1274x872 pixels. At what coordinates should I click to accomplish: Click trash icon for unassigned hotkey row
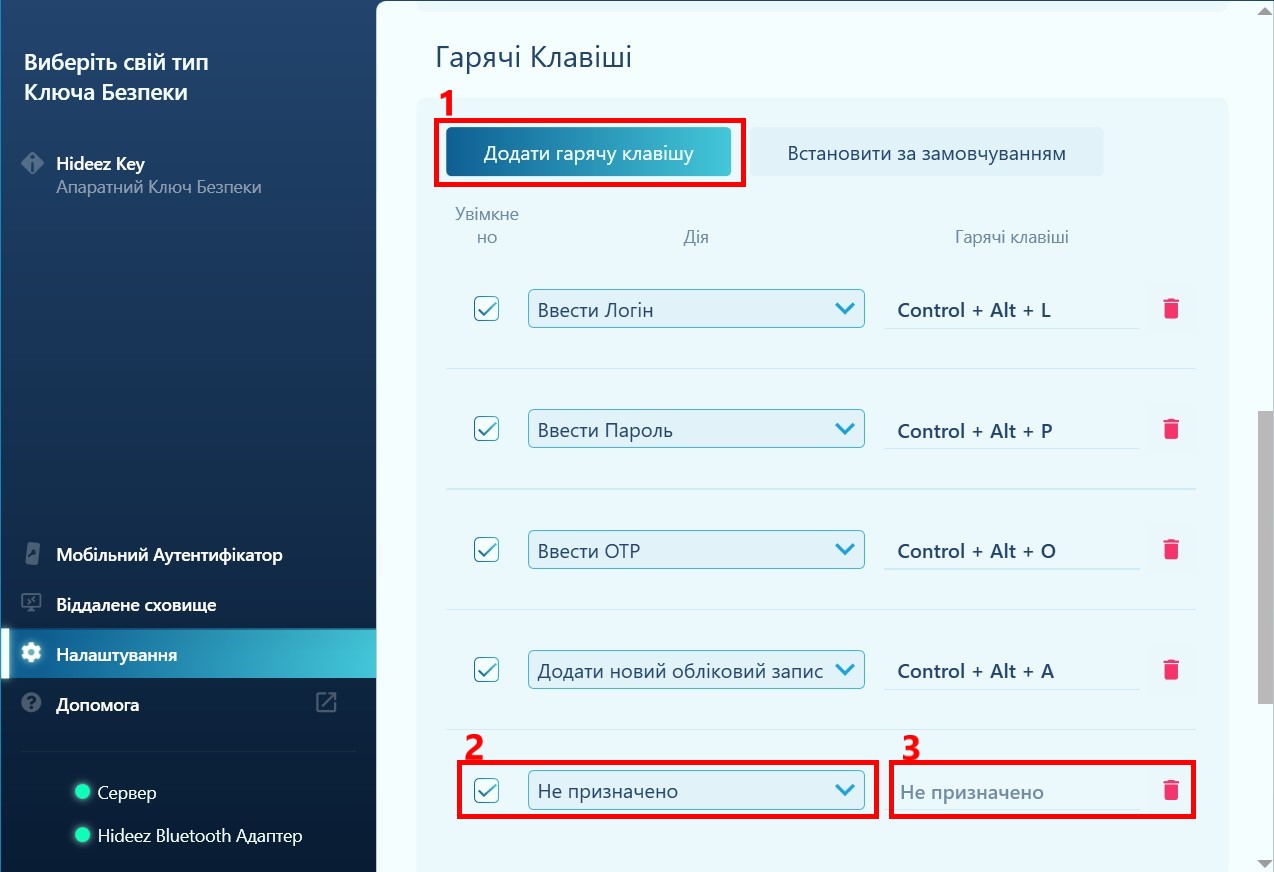point(1171,790)
